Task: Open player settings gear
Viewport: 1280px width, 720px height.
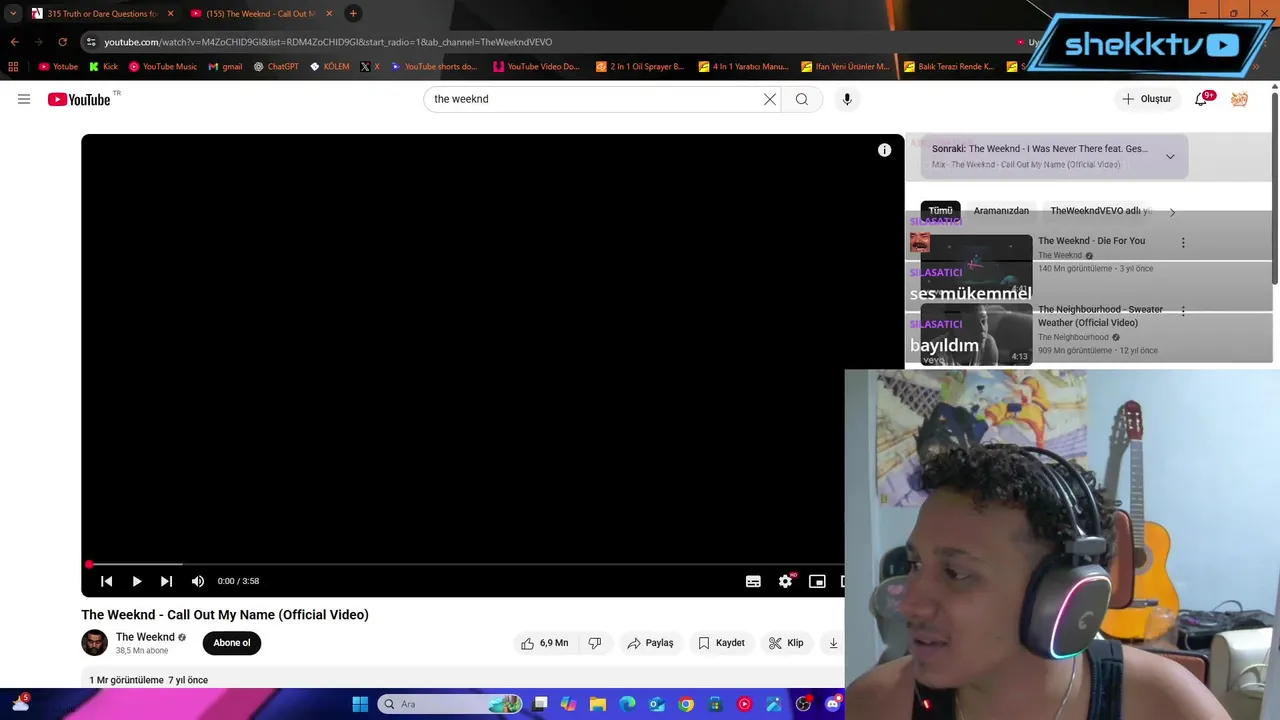Action: [x=786, y=581]
